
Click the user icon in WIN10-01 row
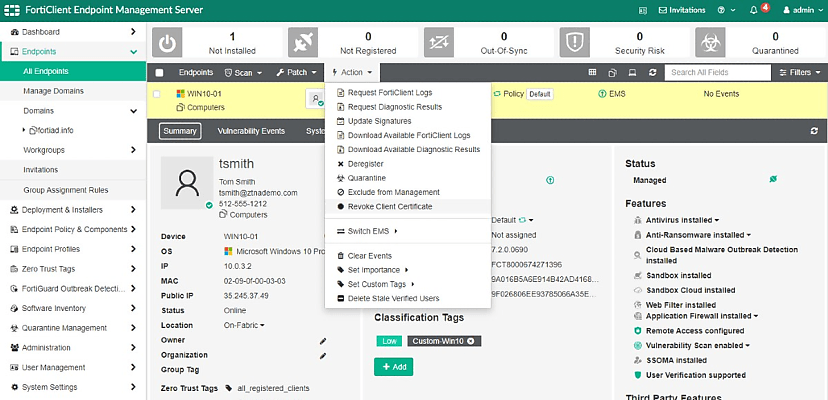pos(315,98)
